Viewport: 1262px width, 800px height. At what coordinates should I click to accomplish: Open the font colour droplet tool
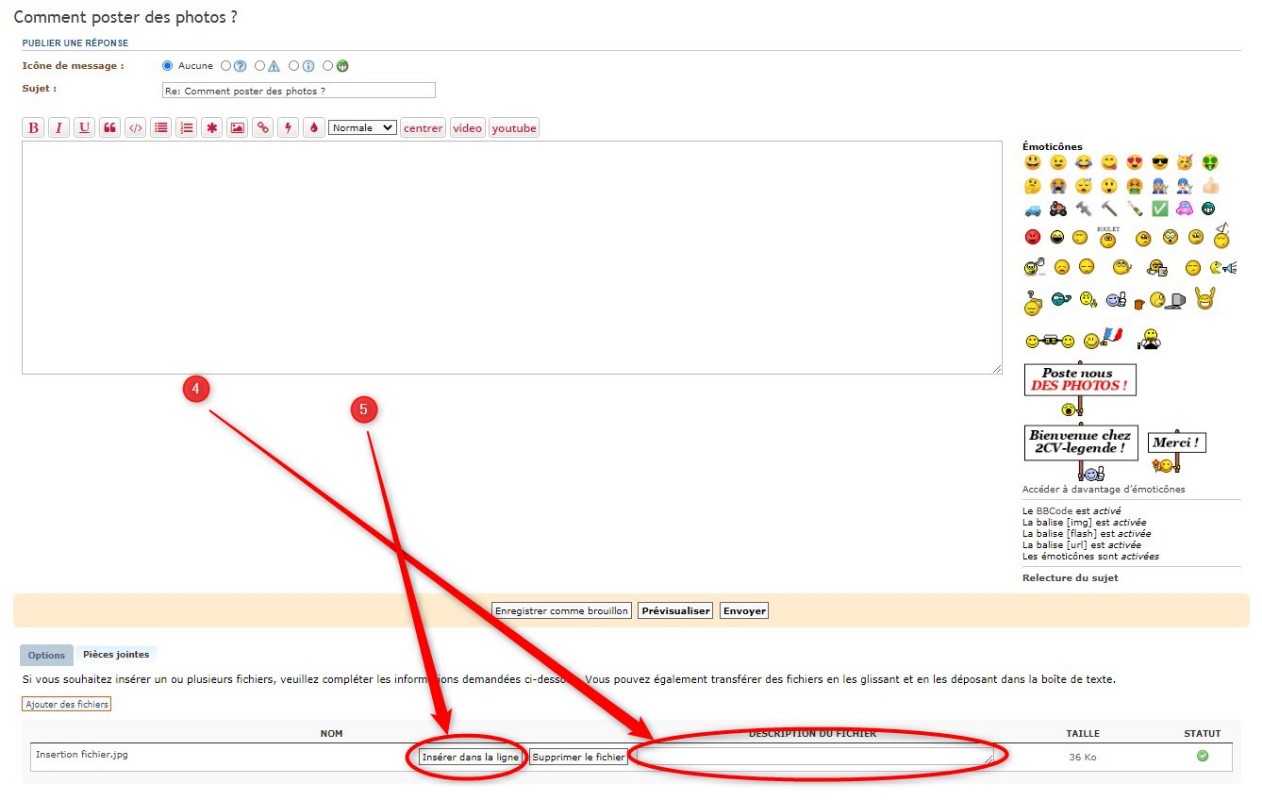tap(313, 128)
